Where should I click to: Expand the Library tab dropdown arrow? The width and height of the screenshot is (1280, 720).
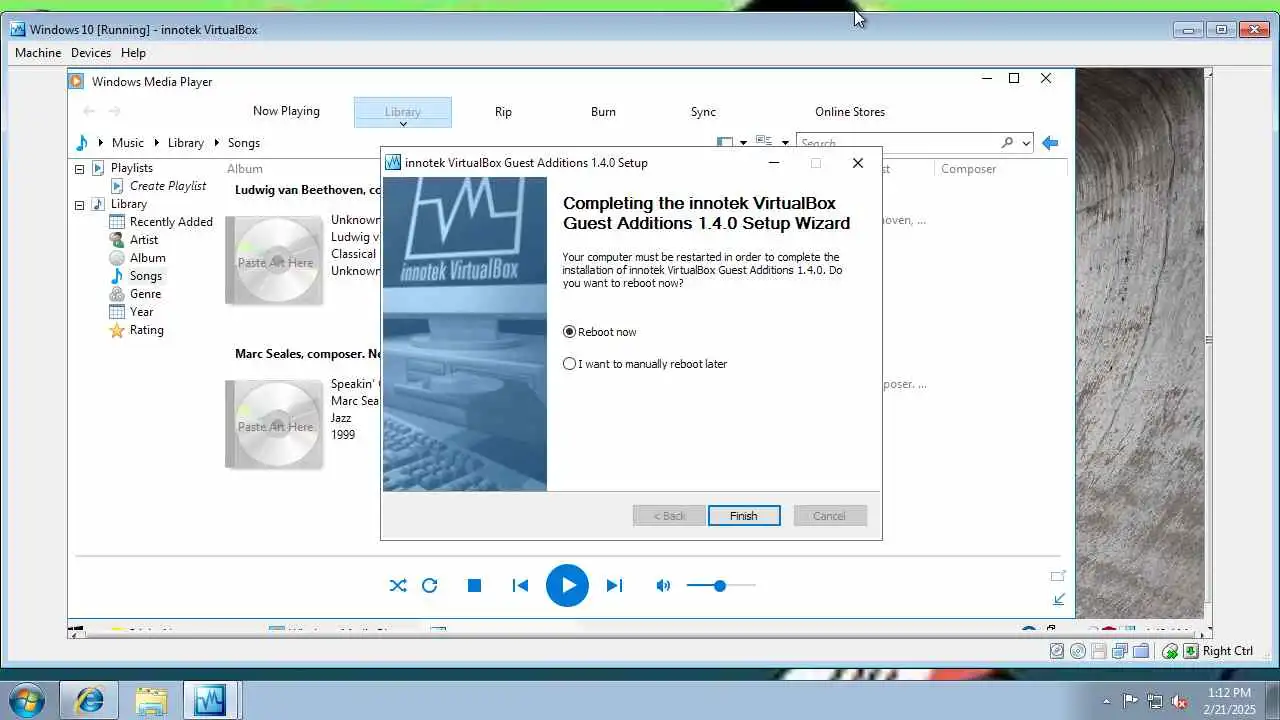pyautogui.click(x=403, y=124)
